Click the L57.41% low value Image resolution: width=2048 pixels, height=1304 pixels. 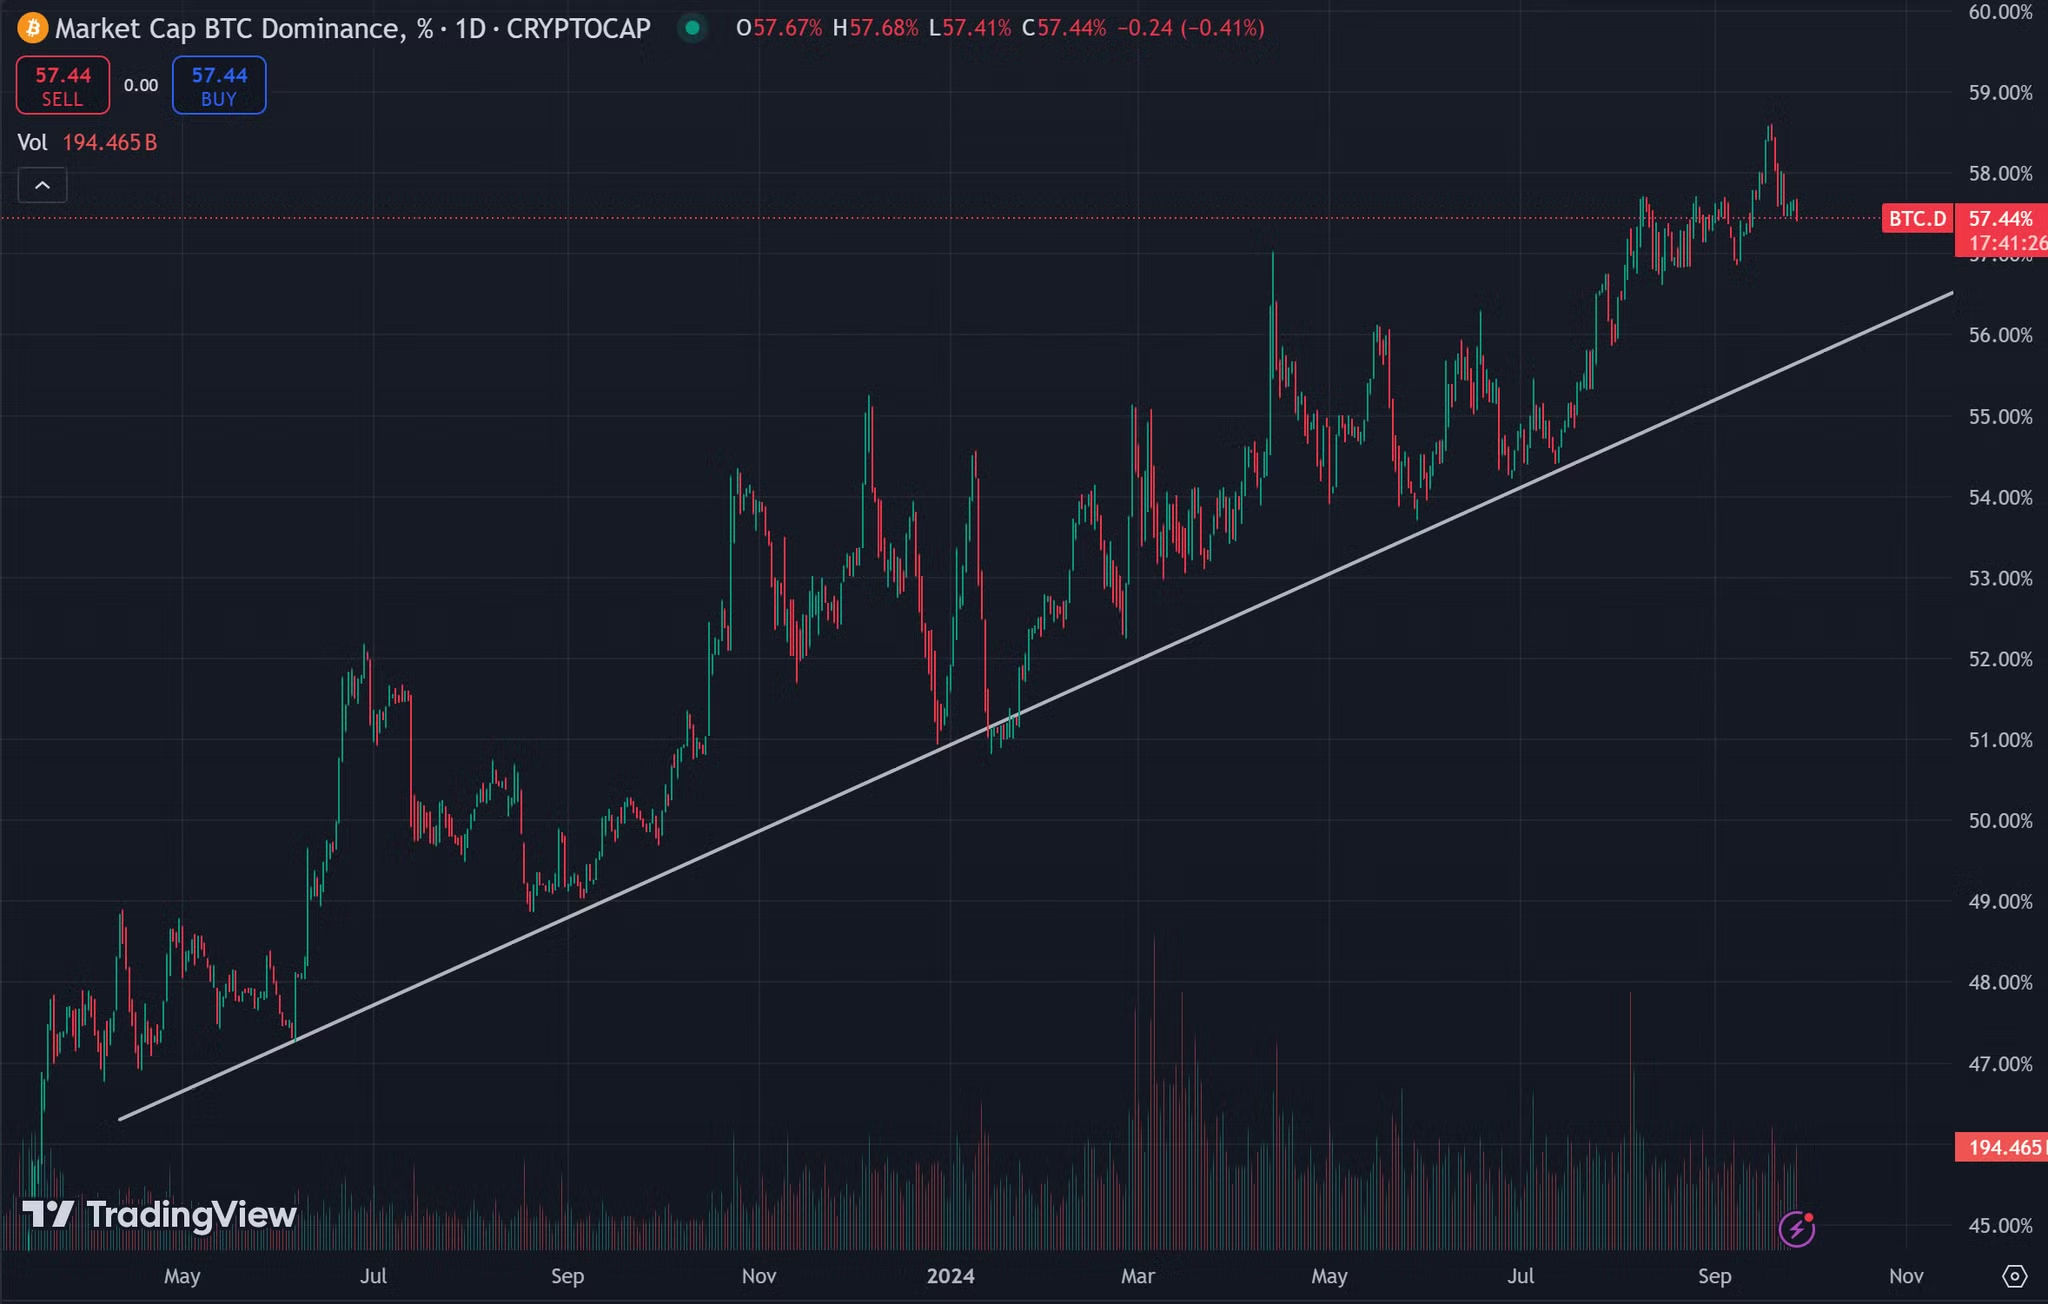[x=970, y=28]
